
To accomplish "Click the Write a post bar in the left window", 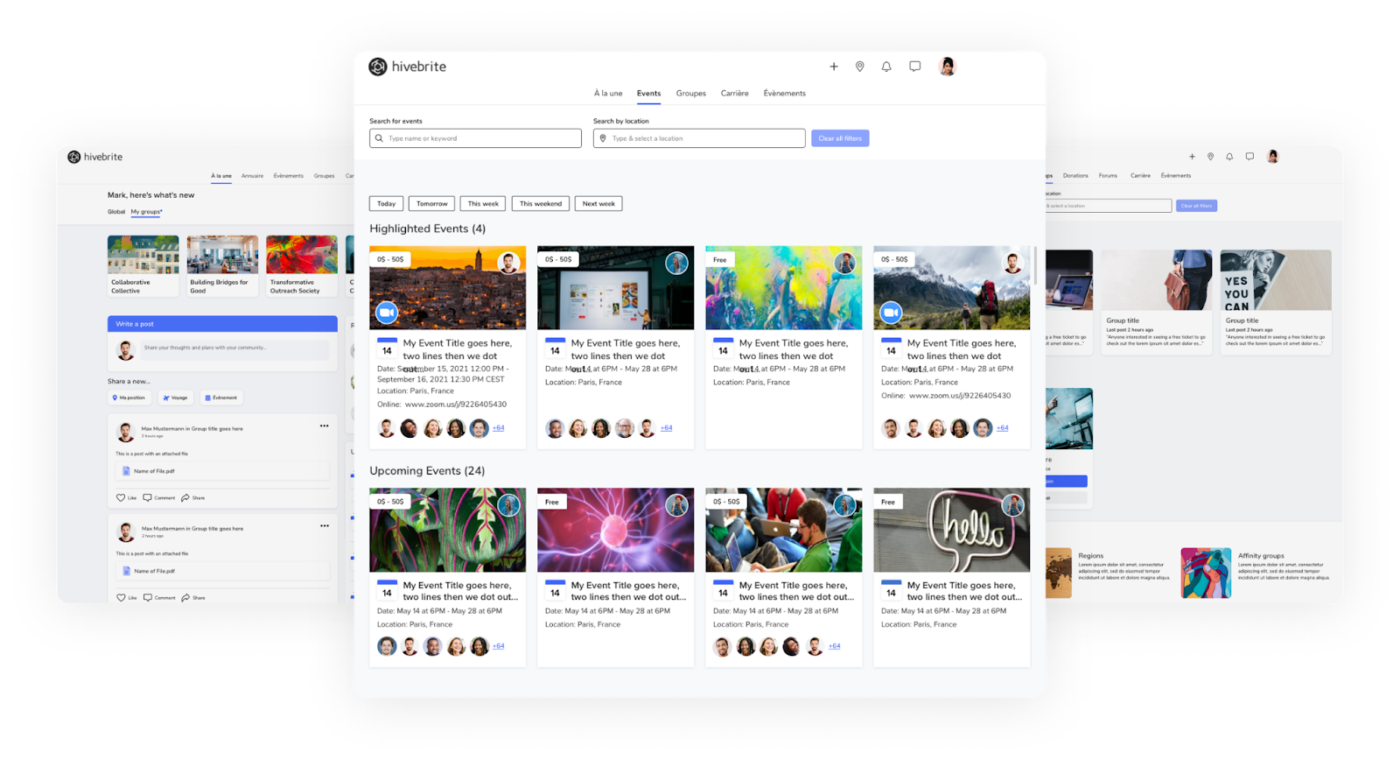I will [222, 324].
